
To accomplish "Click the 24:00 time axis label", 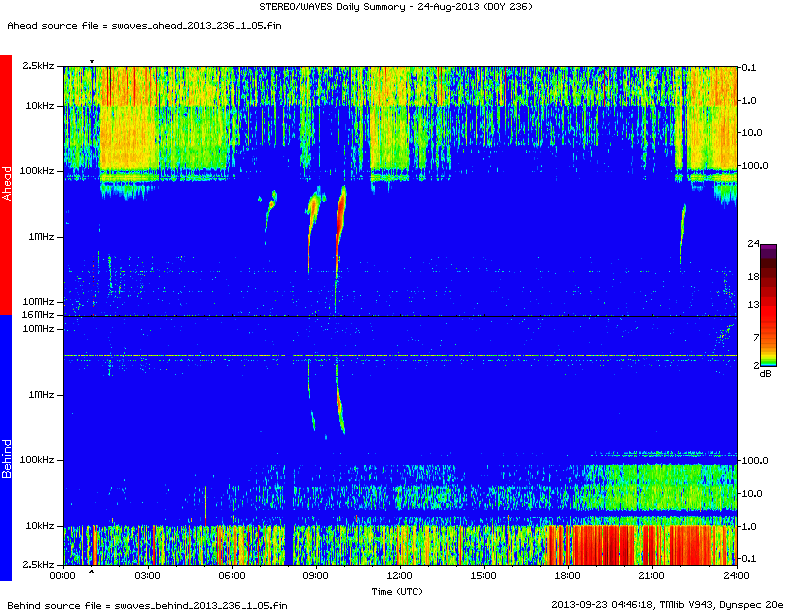I will coord(736,576).
